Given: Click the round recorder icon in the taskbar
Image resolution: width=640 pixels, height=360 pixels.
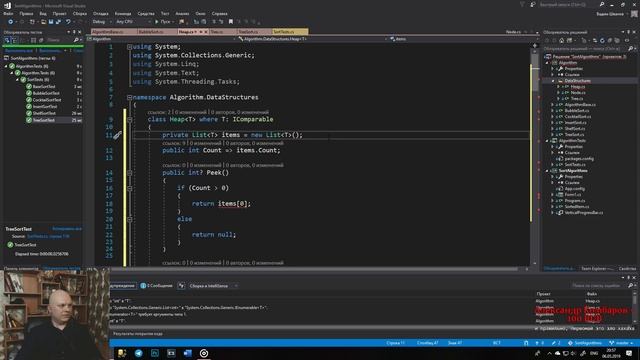Looking at the screenshot, I should 204,353.
